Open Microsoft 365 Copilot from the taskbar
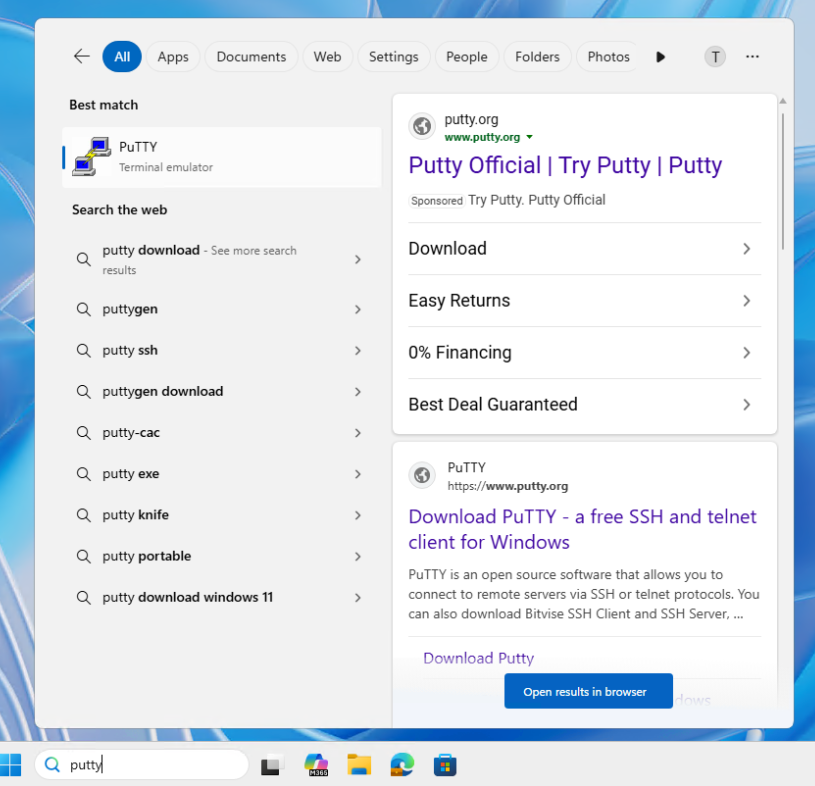 coord(316,764)
